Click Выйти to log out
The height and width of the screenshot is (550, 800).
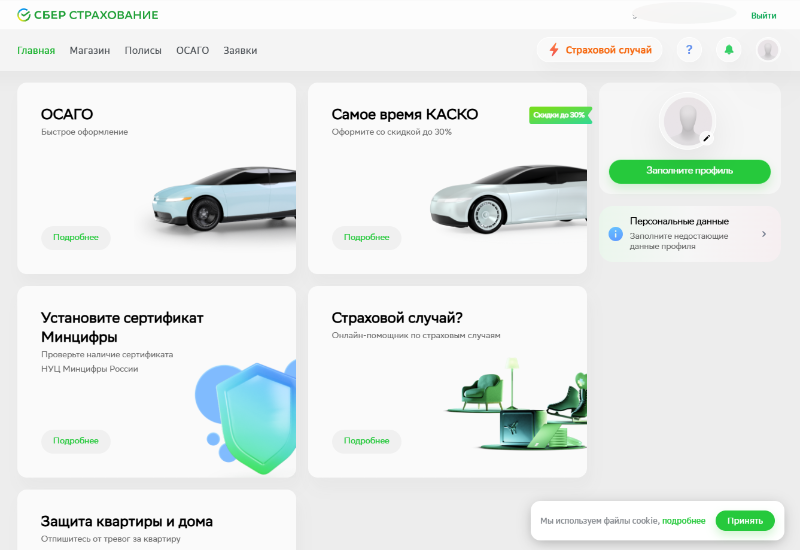pyautogui.click(x=763, y=15)
